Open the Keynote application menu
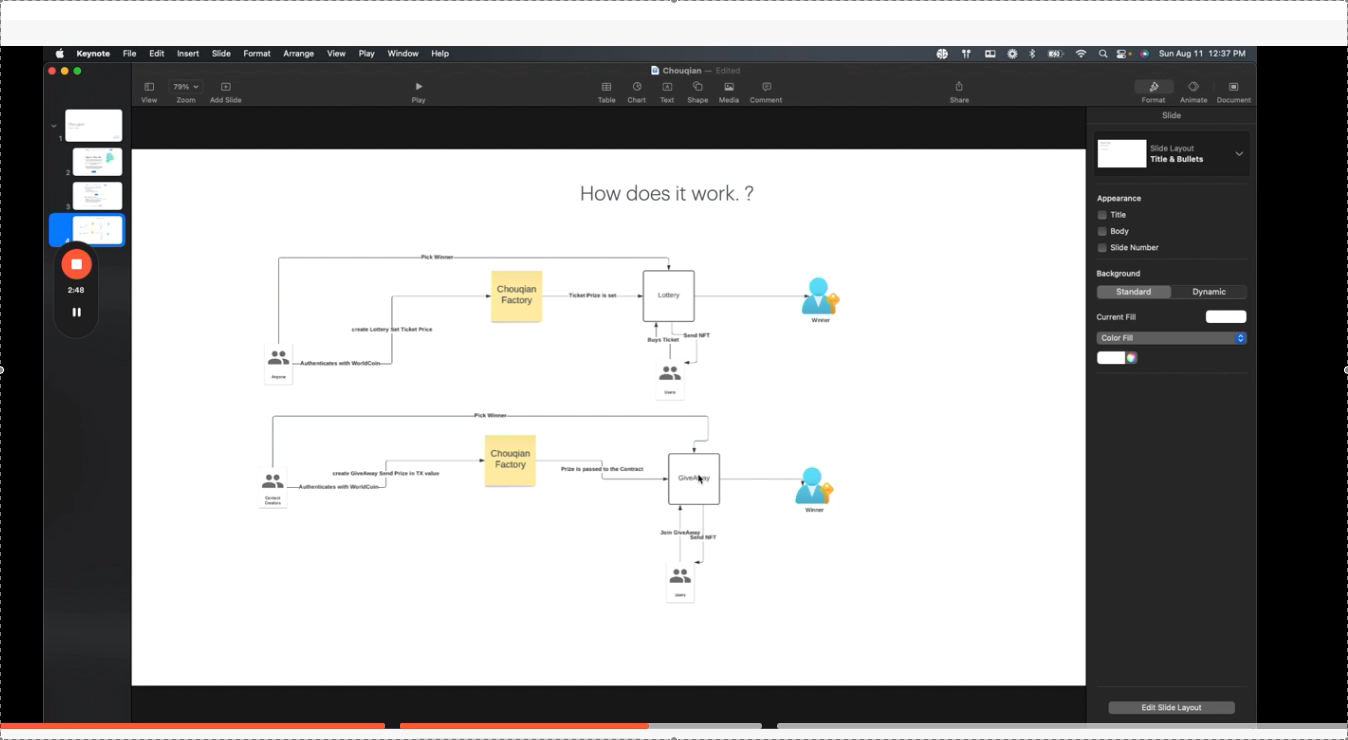 point(93,53)
